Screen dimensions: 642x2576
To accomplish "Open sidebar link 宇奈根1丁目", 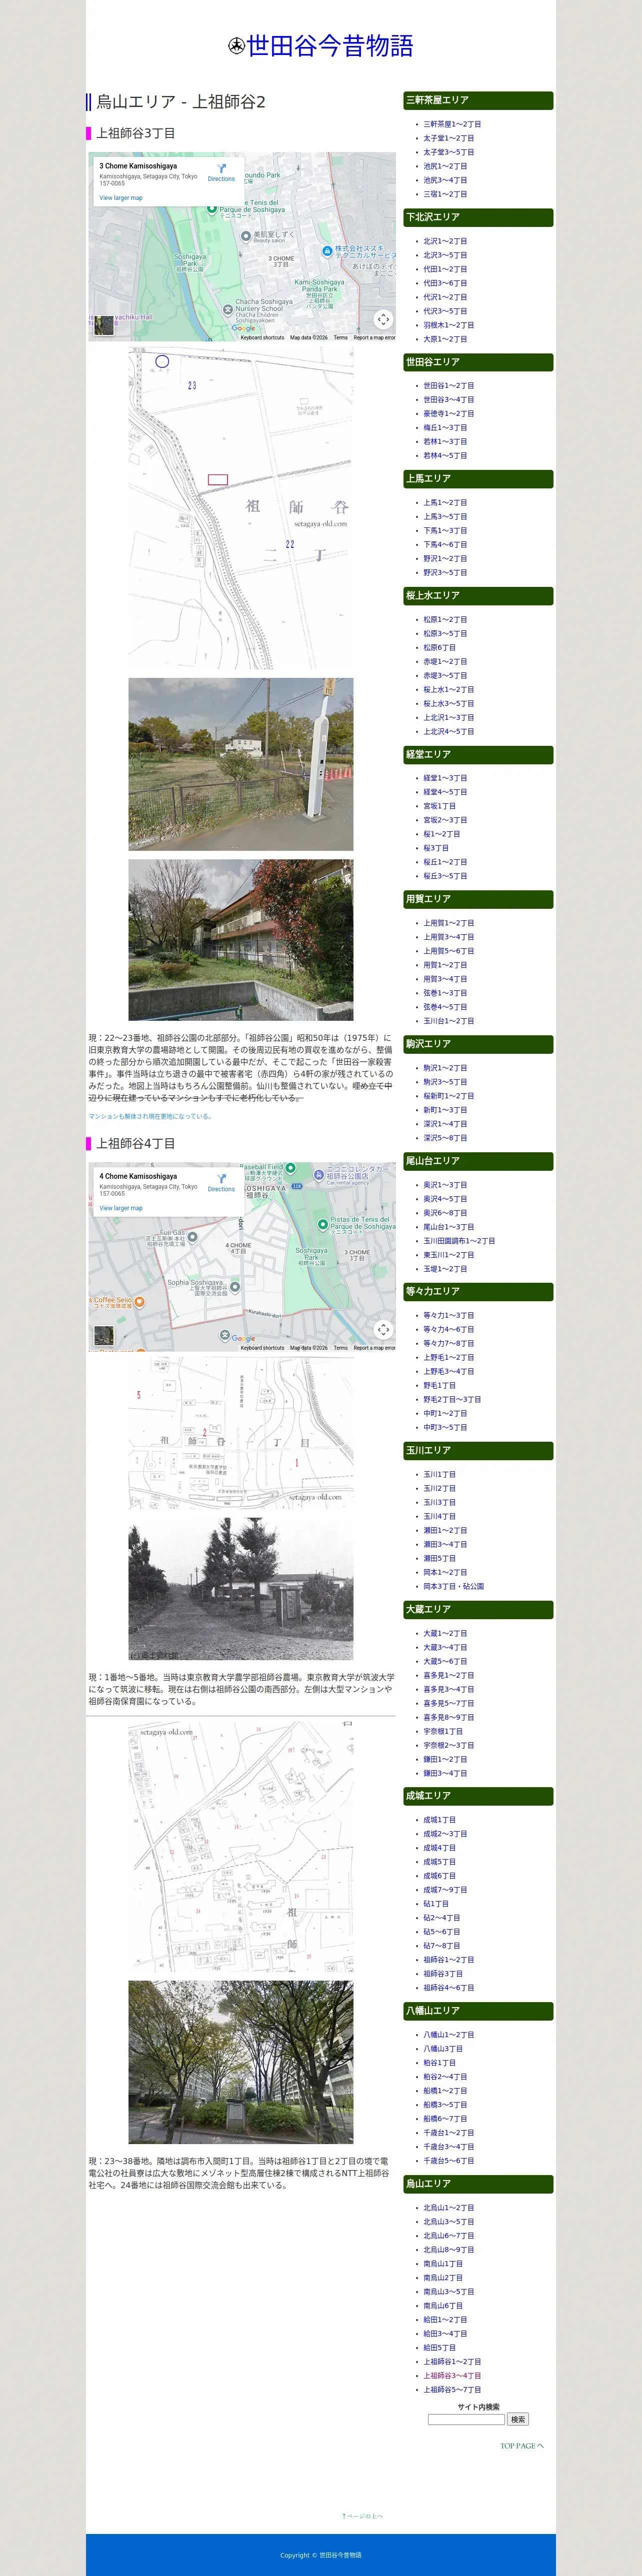I will (443, 1731).
